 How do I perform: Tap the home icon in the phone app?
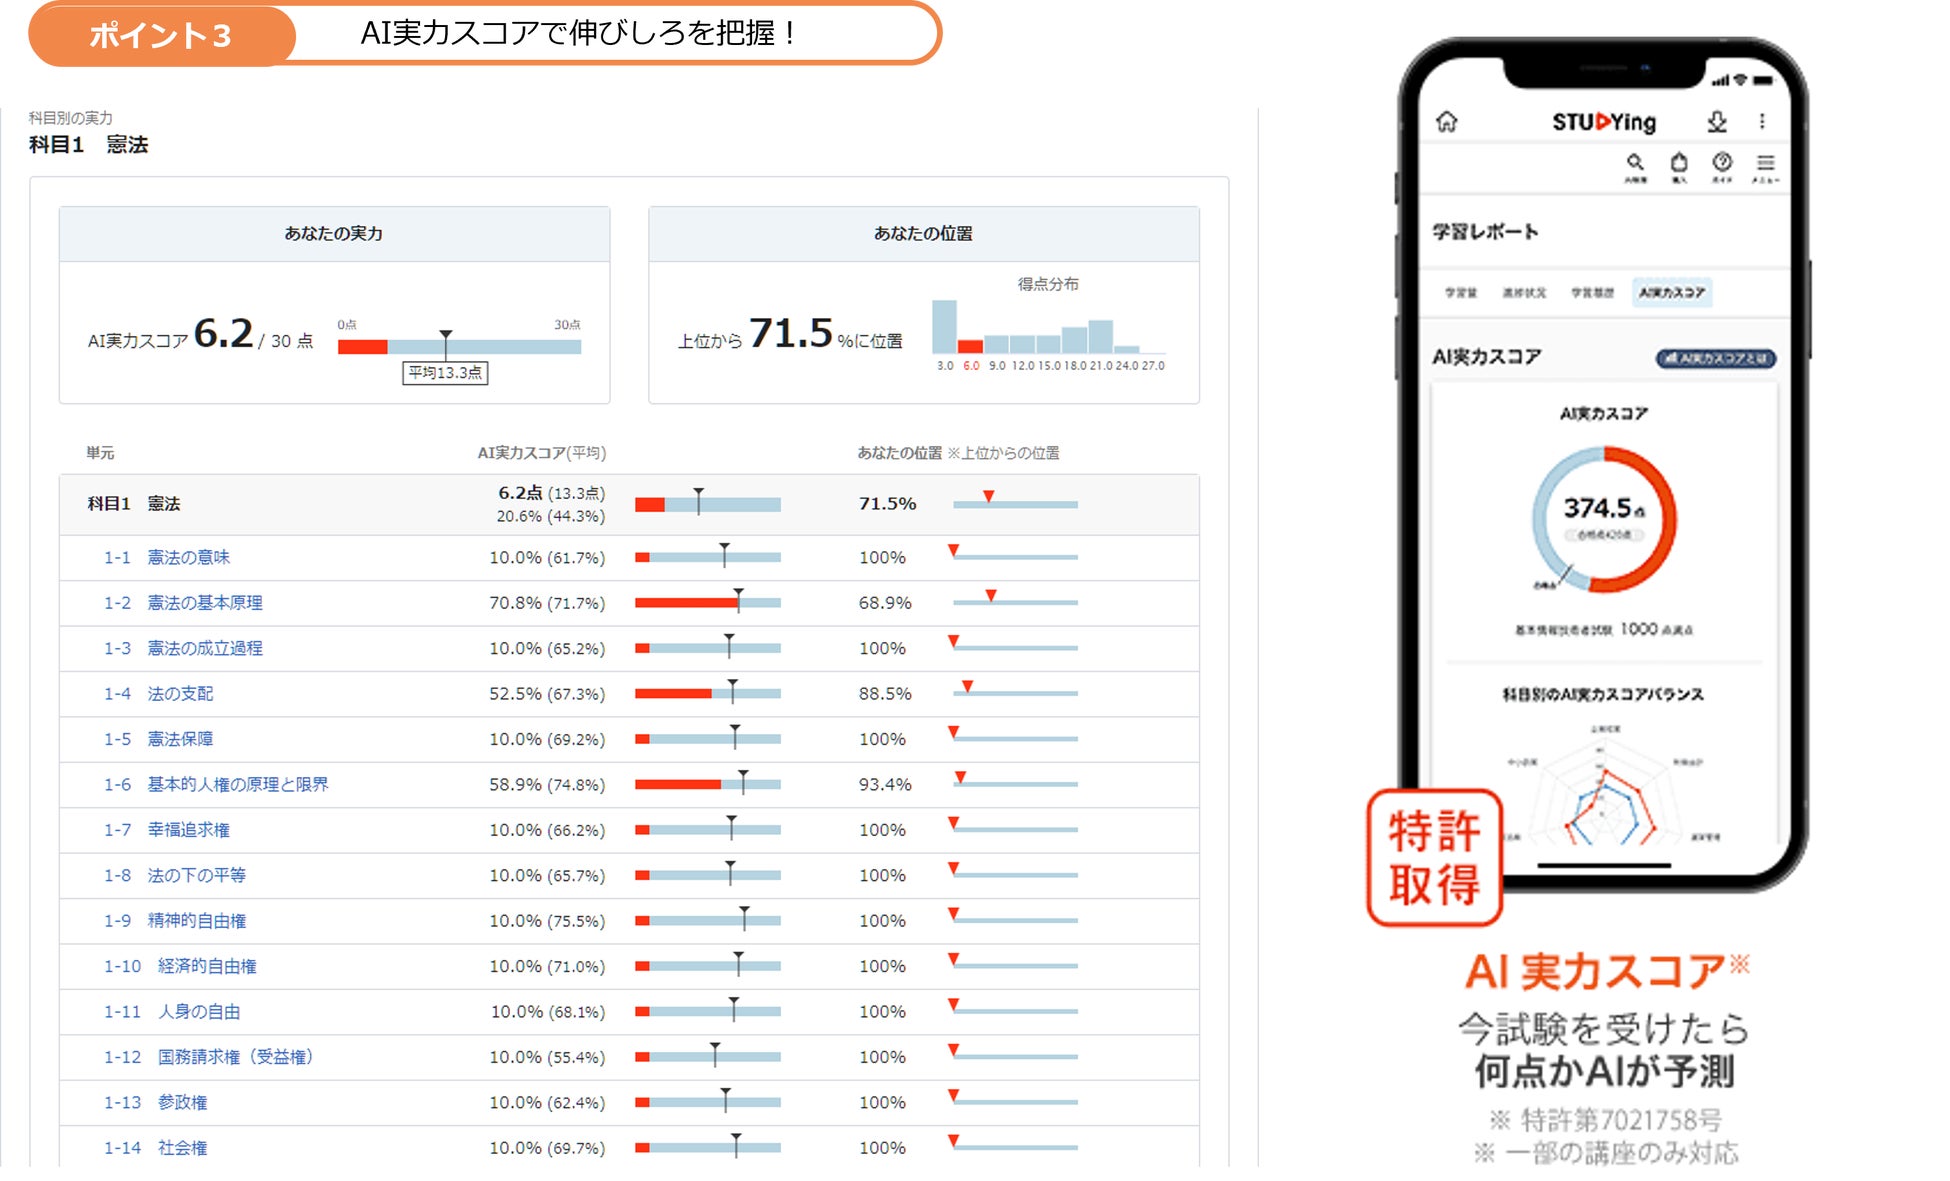(1446, 122)
